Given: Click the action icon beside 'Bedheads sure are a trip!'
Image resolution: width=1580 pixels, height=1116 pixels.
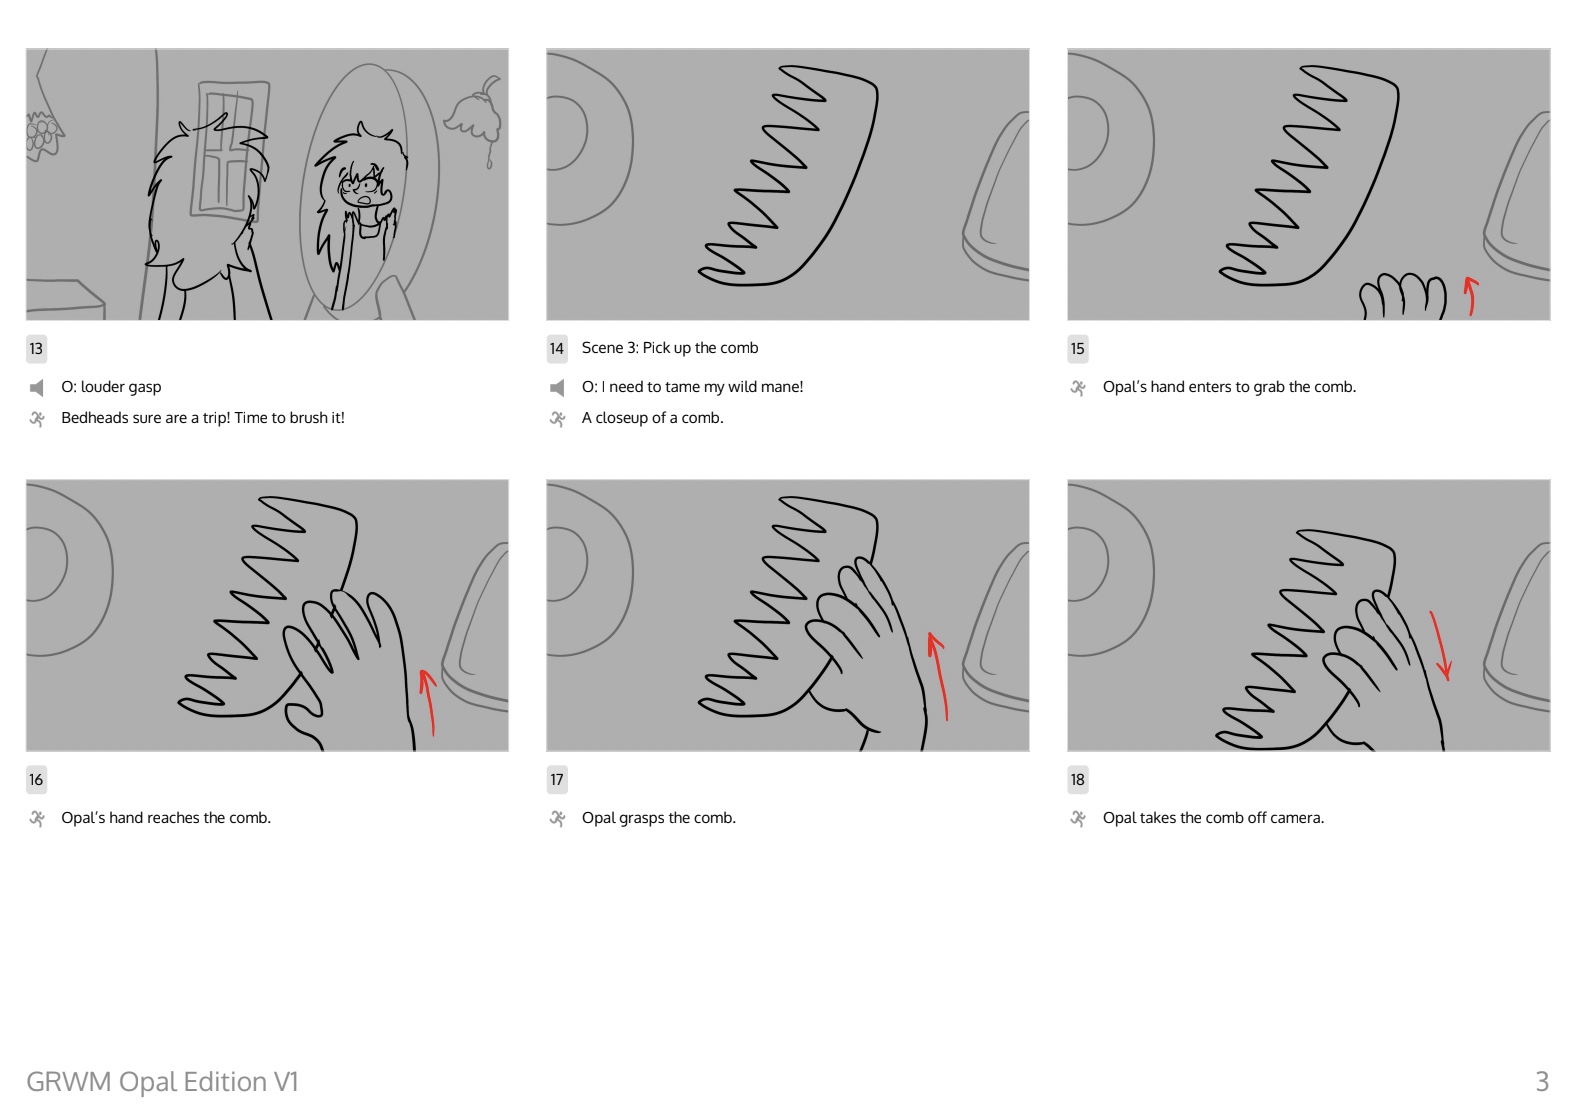Looking at the screenshot, I should 37,418.
